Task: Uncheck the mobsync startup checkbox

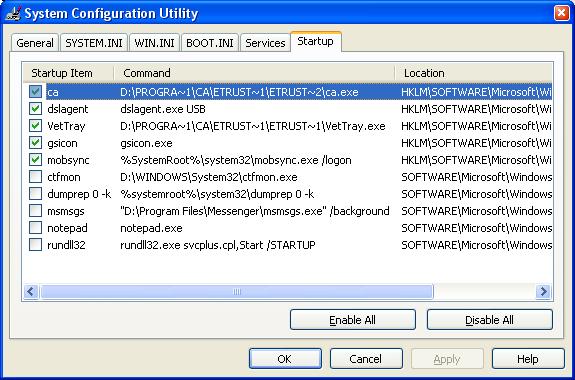Action: pos(36,160)
